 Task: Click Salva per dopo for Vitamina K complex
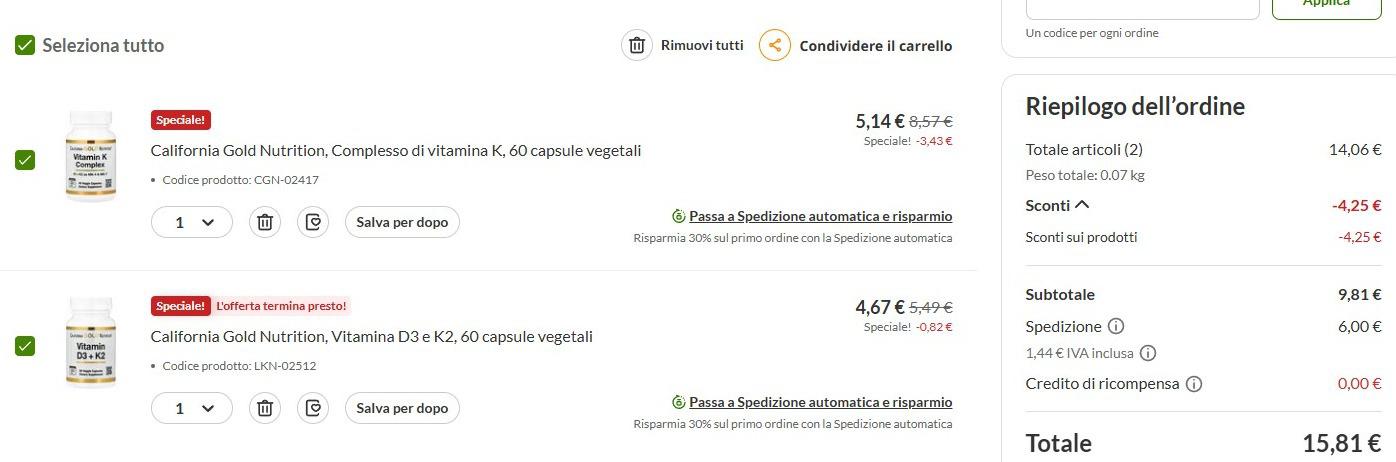coord(402,222)
